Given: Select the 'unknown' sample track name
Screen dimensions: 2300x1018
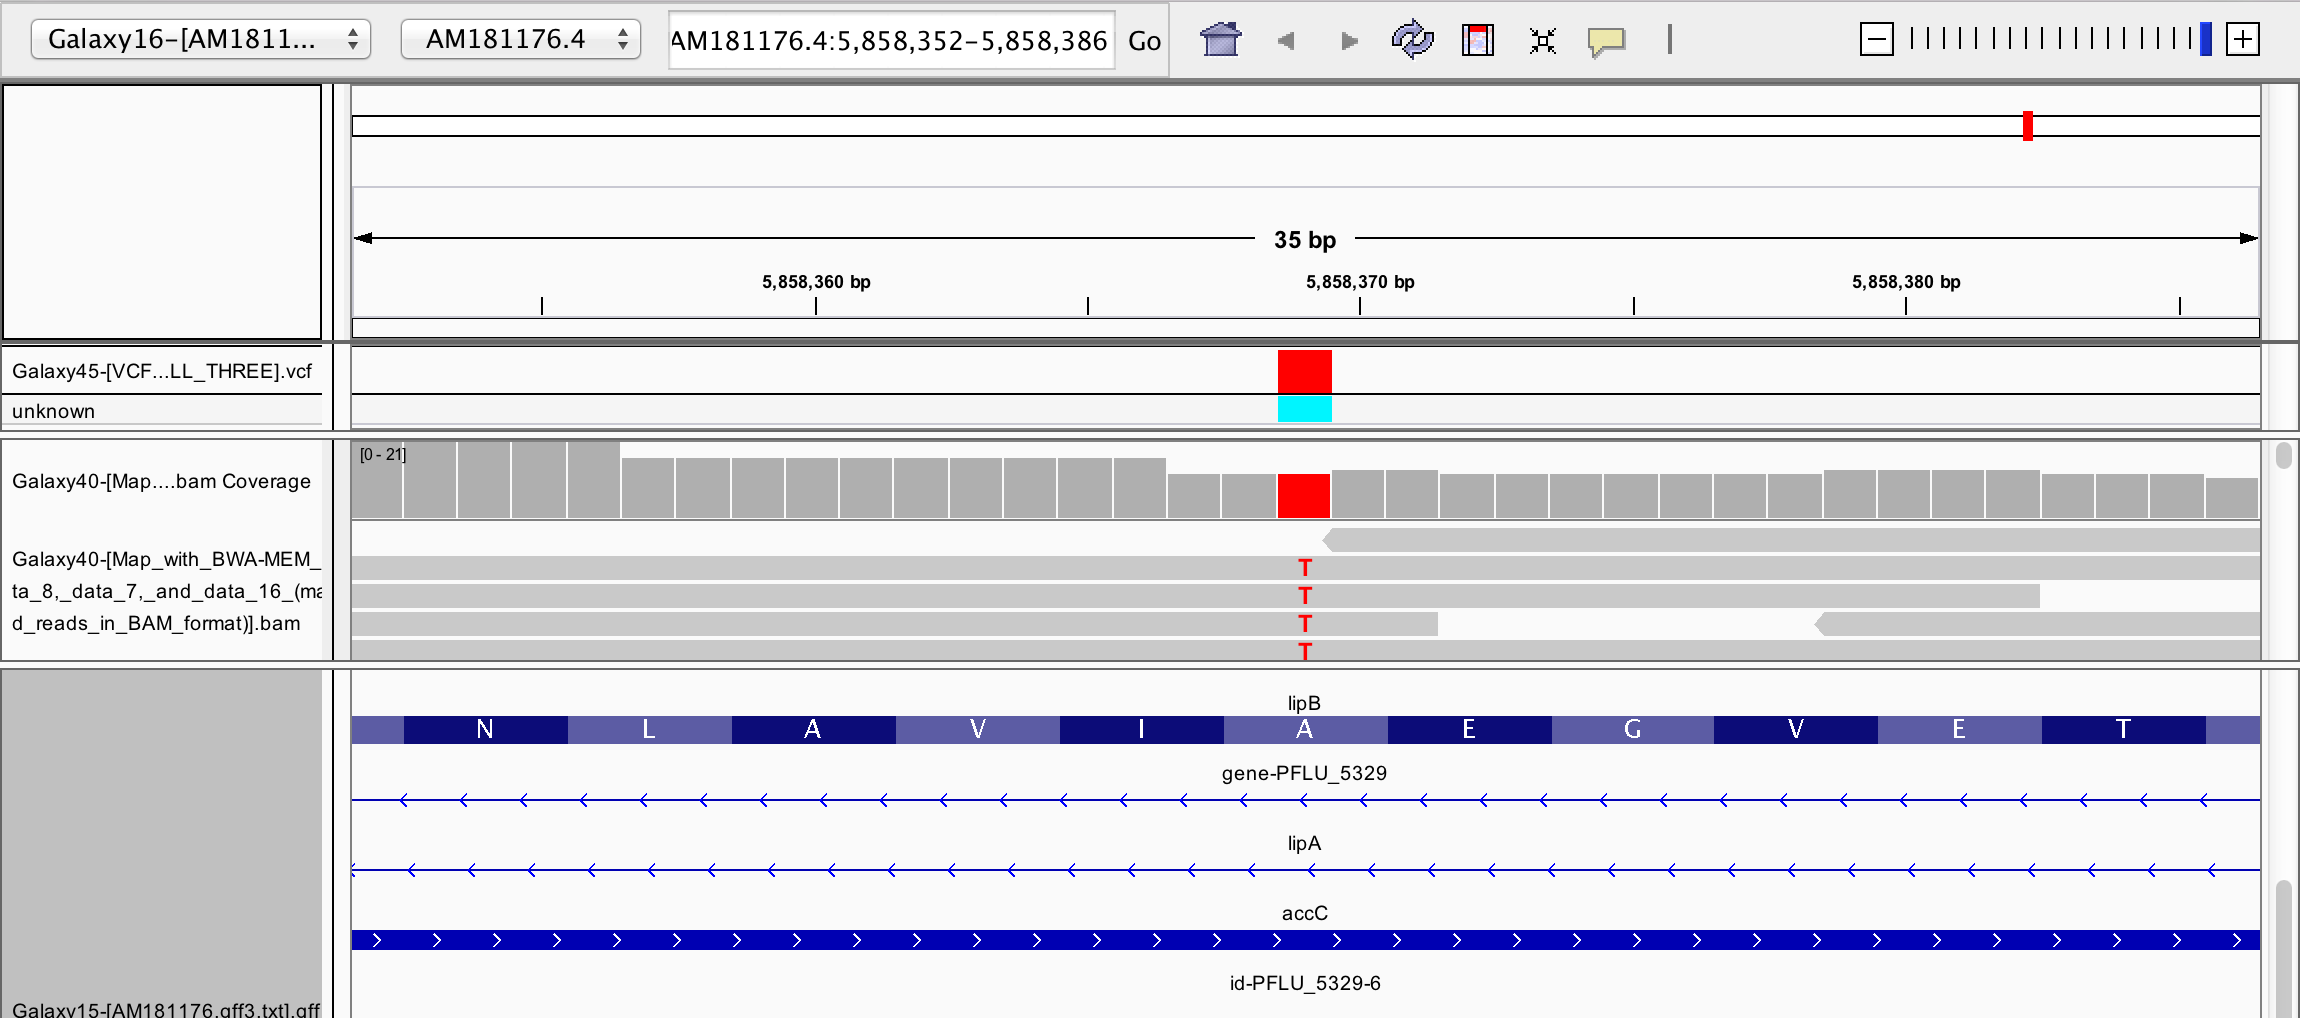Looking at the screenshot, I should pos(53,411).
